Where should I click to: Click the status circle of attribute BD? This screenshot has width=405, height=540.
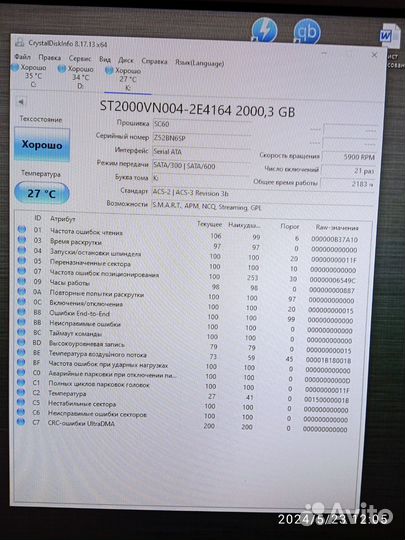(21, 342)
